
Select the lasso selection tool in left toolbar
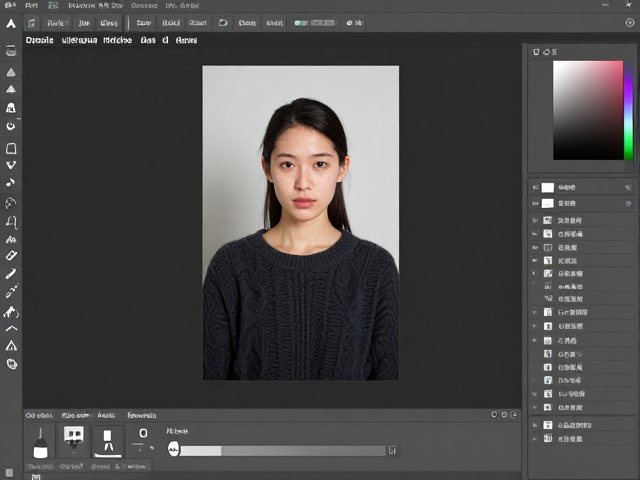(x=11, y=202)
